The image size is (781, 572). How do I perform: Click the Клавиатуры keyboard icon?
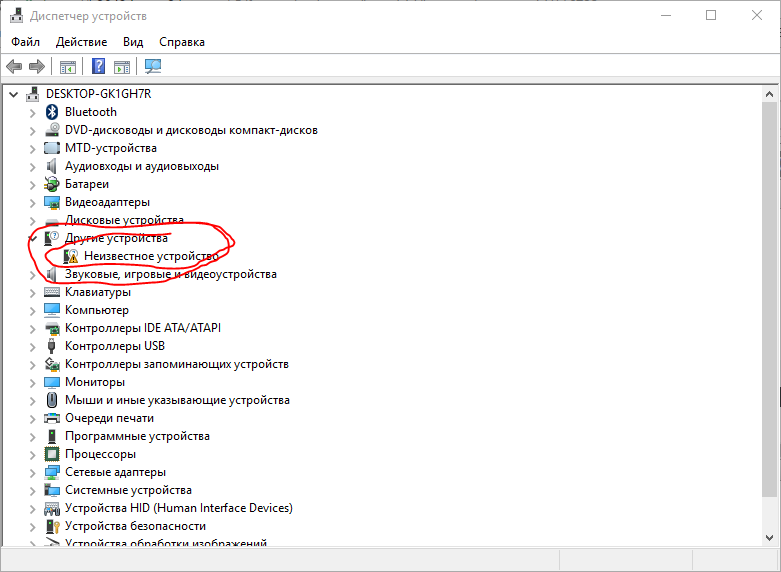52,292
